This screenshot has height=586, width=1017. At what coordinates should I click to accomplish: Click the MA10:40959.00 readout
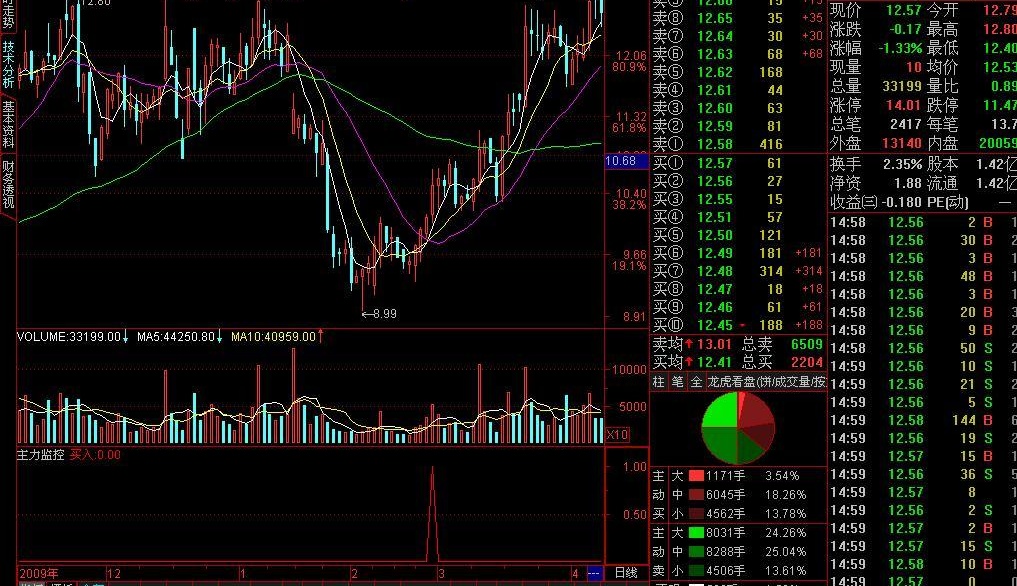pyautogui.click(x=277, y=337)
